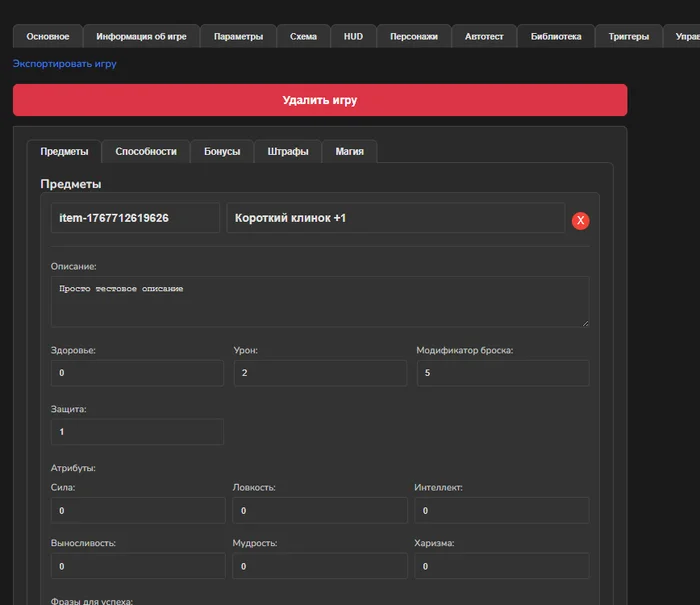Image resolution: width=700 pixels, height=605 pixels.
Task: Click the item name field Короткий клинок +1
Action: (395, 218)
